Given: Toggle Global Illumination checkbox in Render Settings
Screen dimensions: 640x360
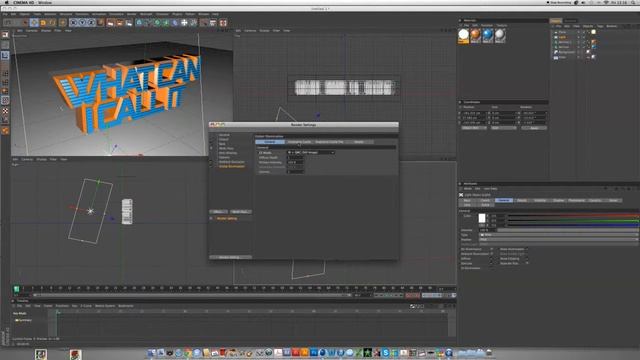Looking at the screenshot, I should click(x=211, y=167).
